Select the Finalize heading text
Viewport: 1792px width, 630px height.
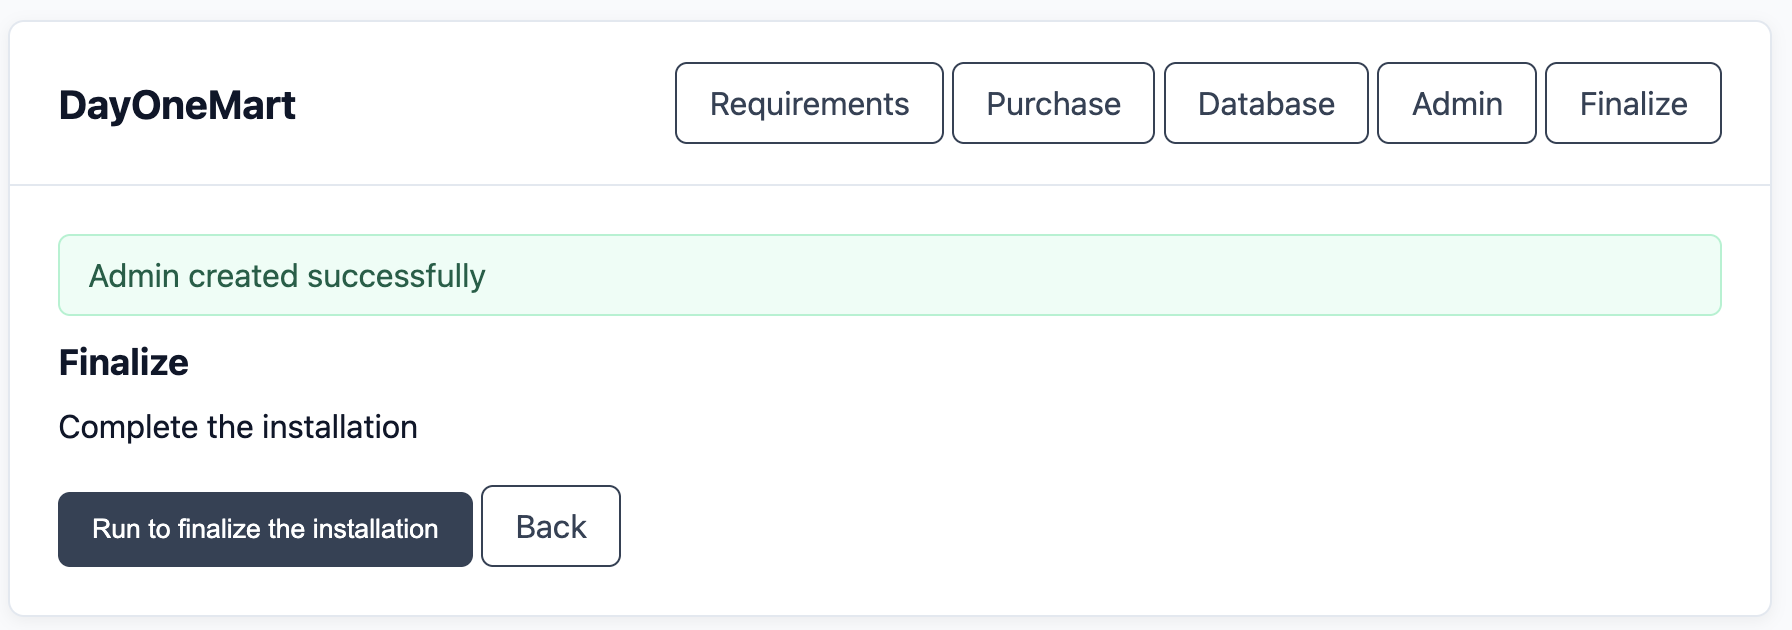[x=124, y=362]
